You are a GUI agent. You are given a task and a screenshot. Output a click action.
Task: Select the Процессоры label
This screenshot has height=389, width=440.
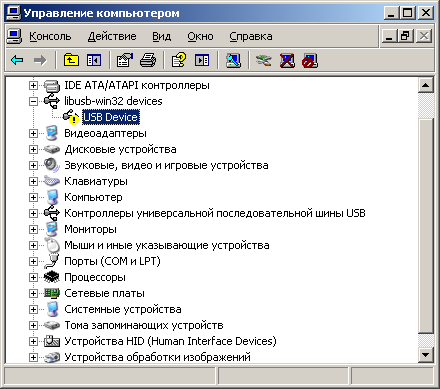[95, 277]
